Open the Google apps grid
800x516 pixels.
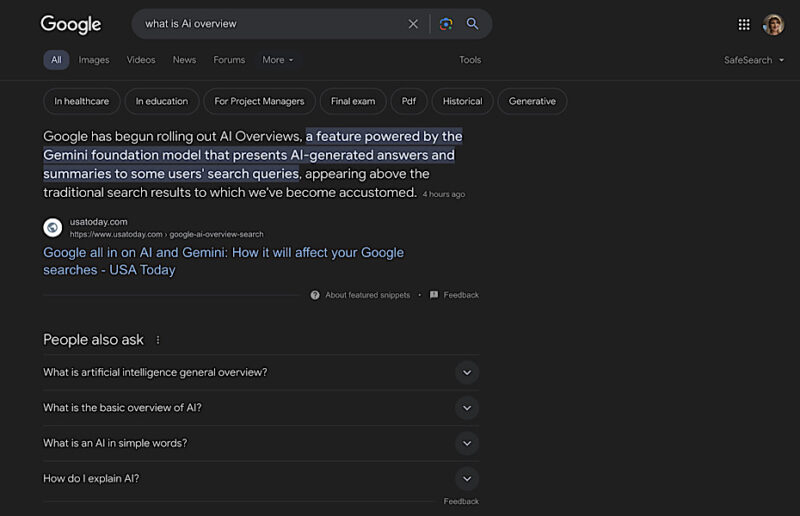click(744, 24)
